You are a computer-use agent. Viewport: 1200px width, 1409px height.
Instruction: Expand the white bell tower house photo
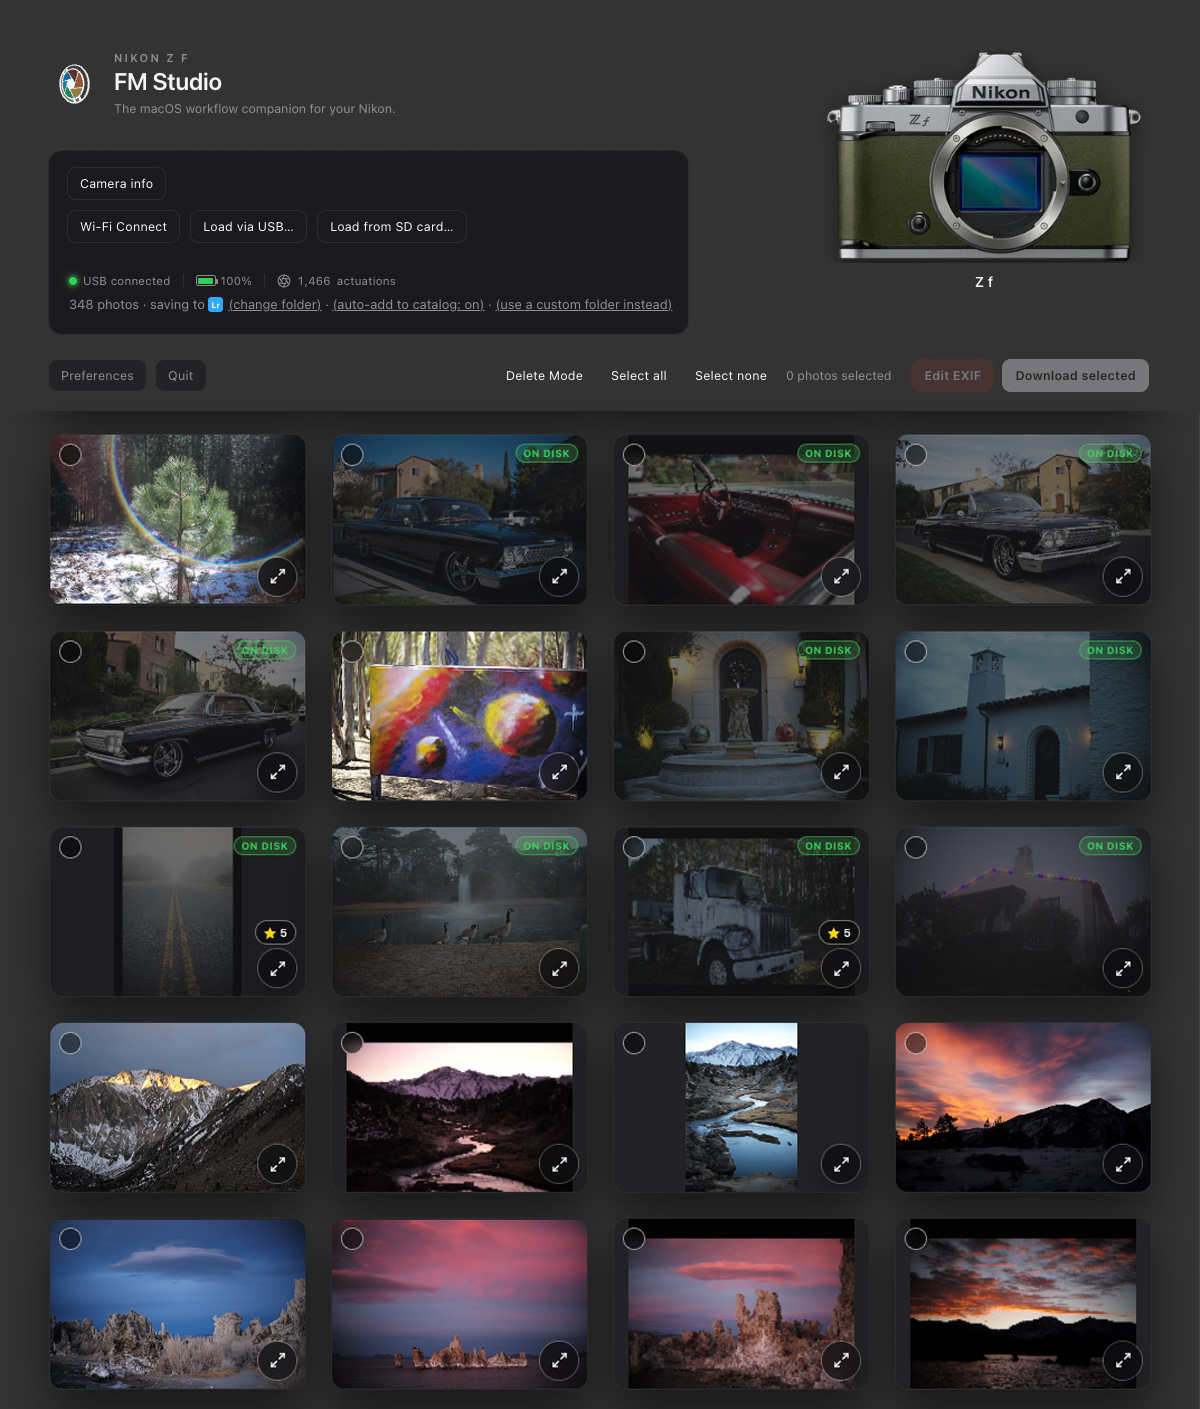1123,772
